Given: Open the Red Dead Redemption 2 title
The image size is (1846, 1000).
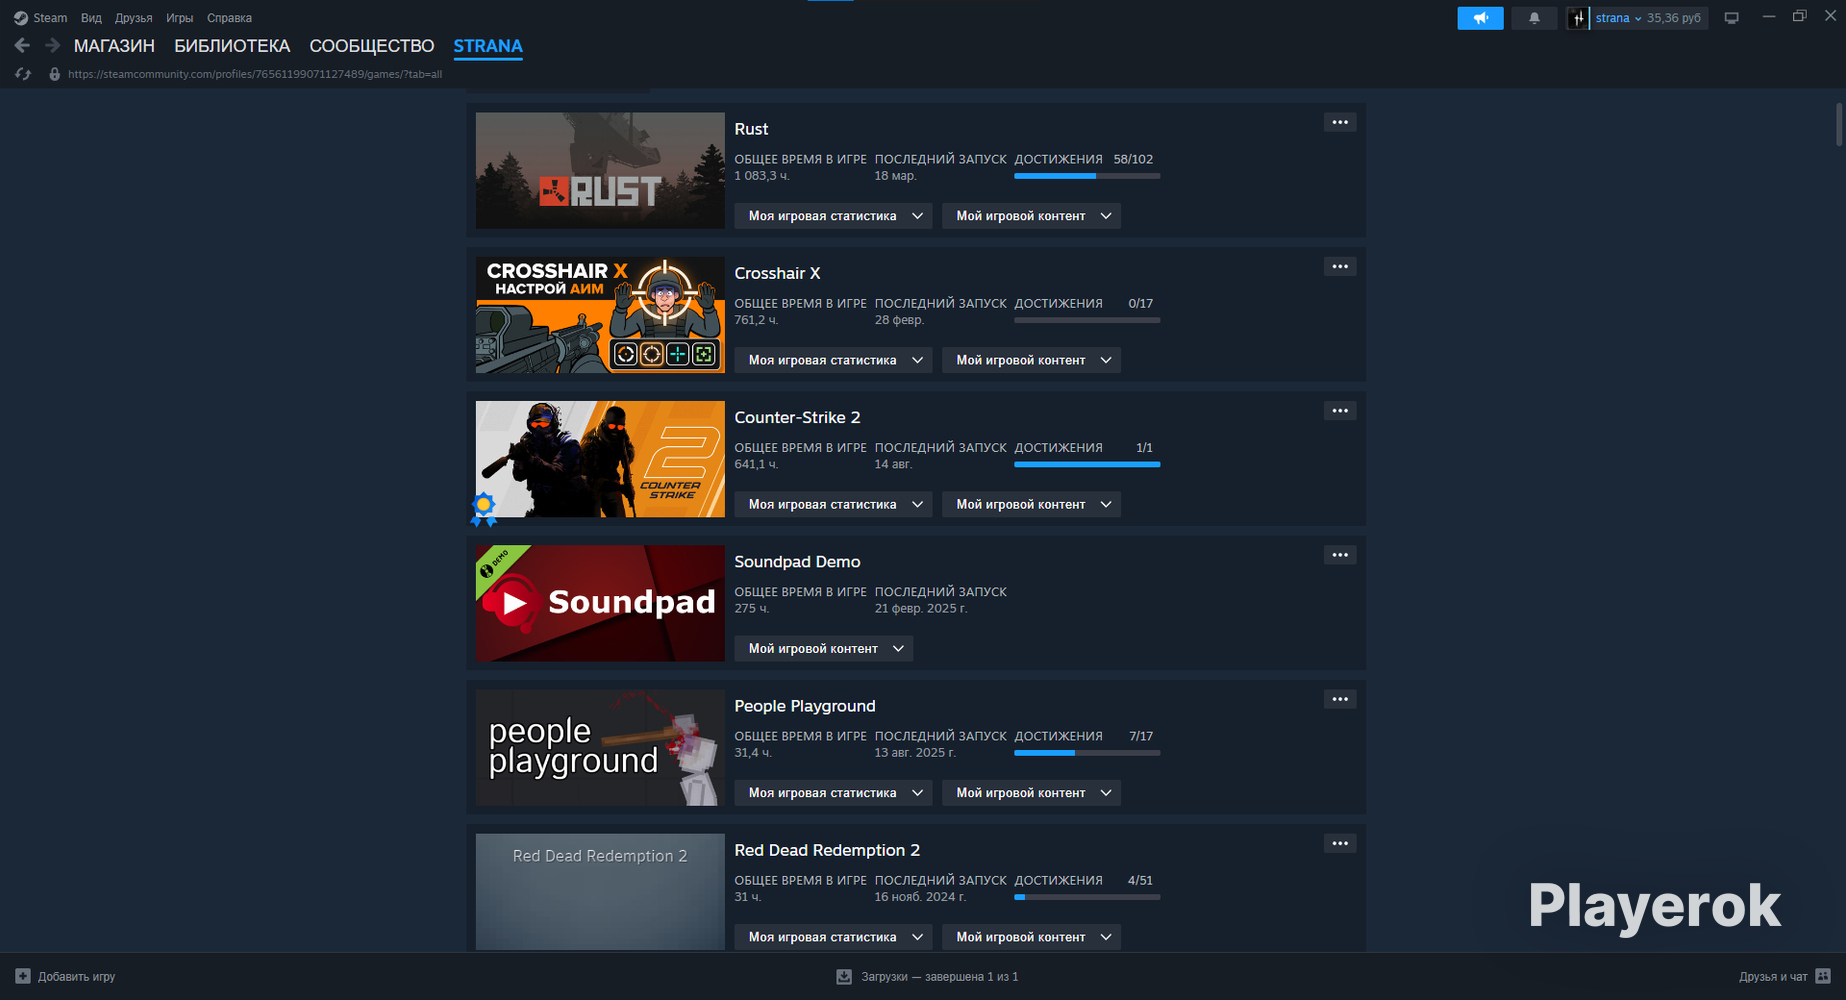Looking at the screenshot, I should click(827, 850).
